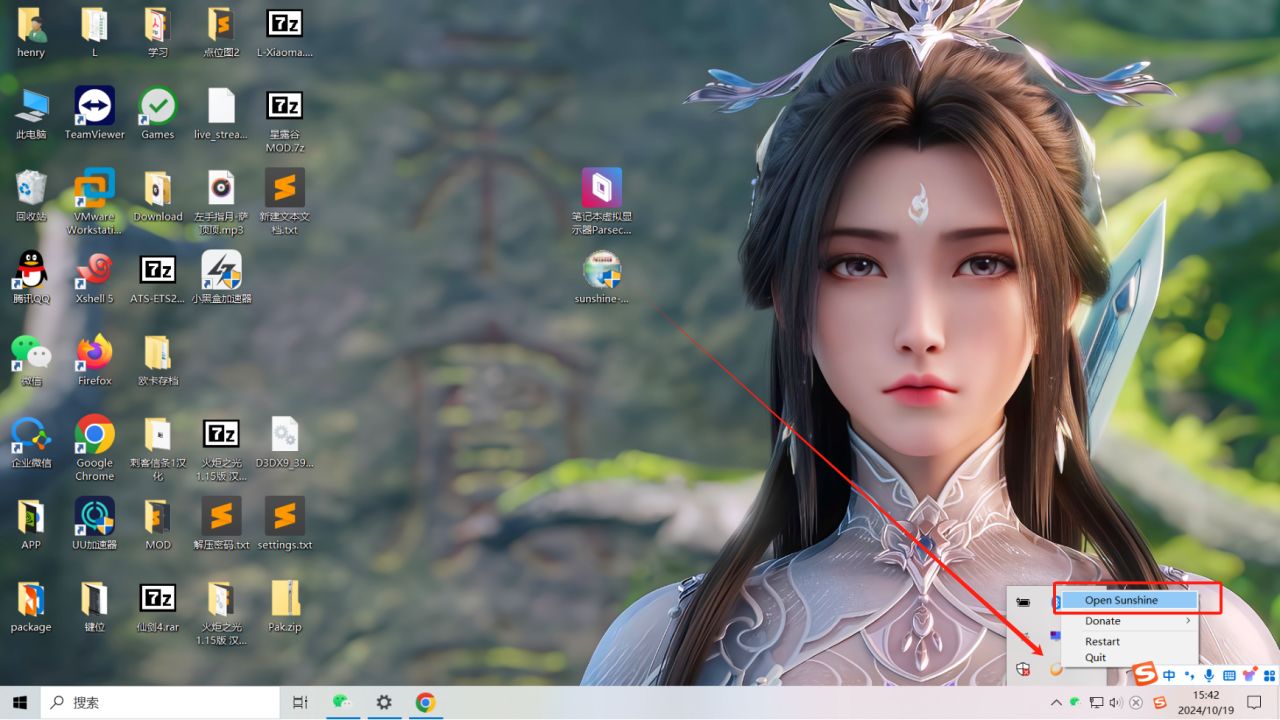Open the network tray icon
The height and width of the screenshot is (720, 1280).
click(1096, 703)
